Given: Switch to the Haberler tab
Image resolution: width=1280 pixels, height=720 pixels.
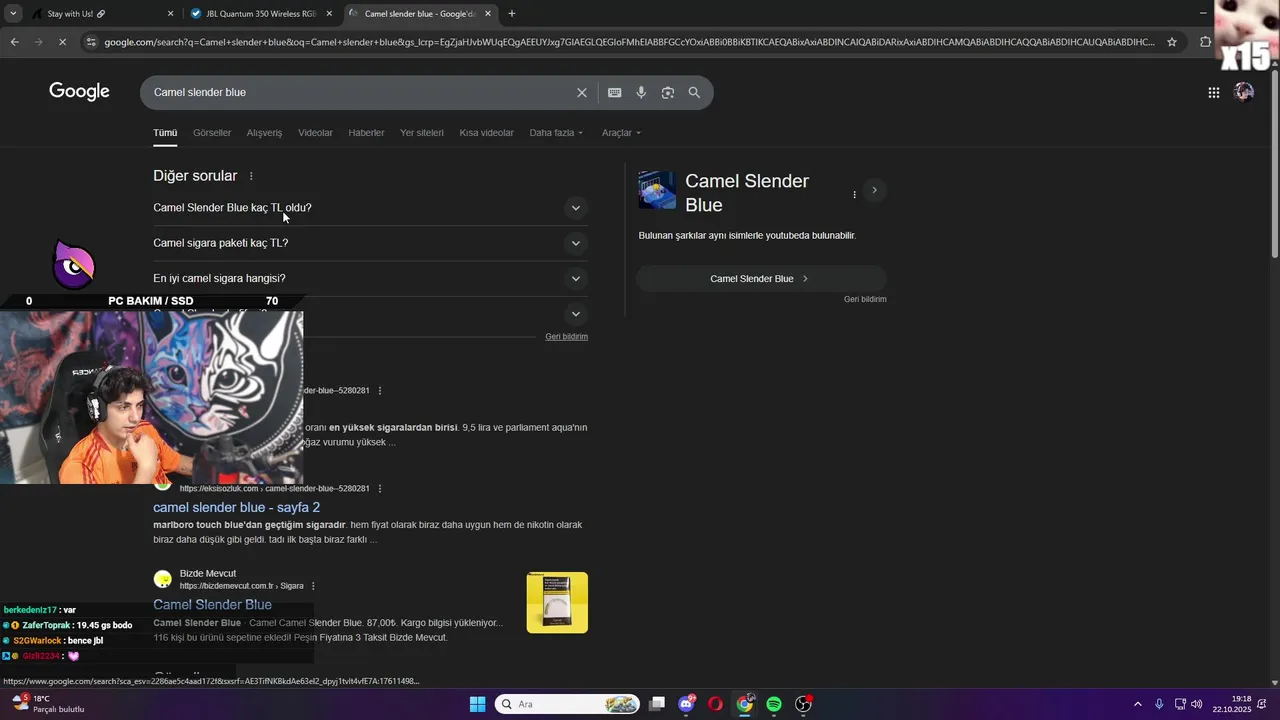Looking at the screenshot, I should point(366,132).
